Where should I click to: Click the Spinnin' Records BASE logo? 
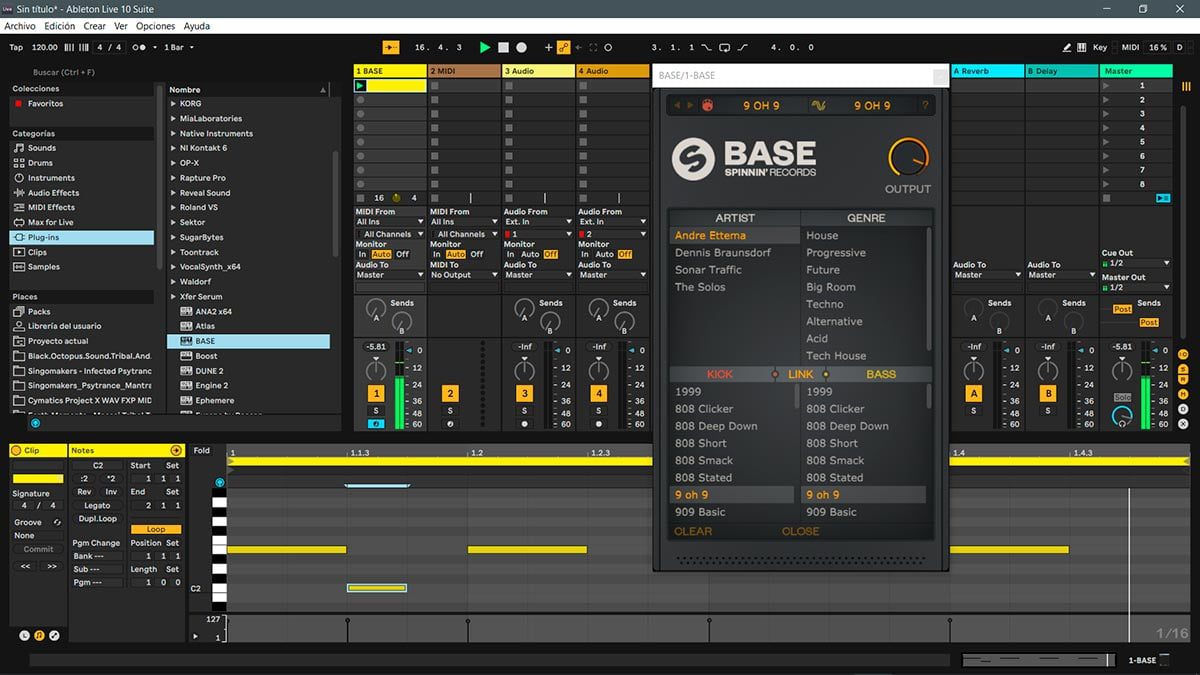pos(743,158)
